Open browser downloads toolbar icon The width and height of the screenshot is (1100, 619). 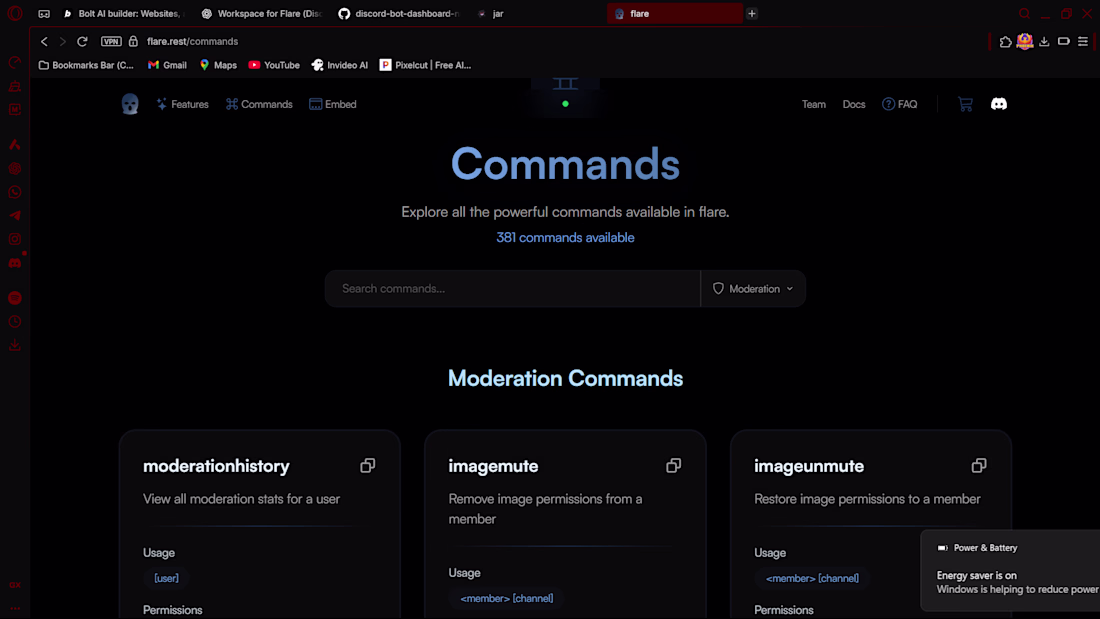tap(1044, 41)
